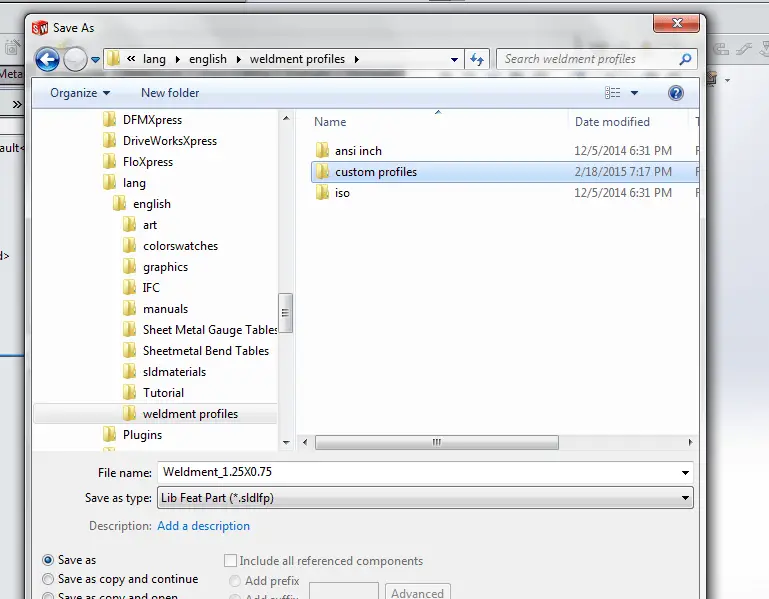Select 'Save as copy and continue' radio button
The width and height of the screenshot is (769, 599).
click(x=48, y=579)
